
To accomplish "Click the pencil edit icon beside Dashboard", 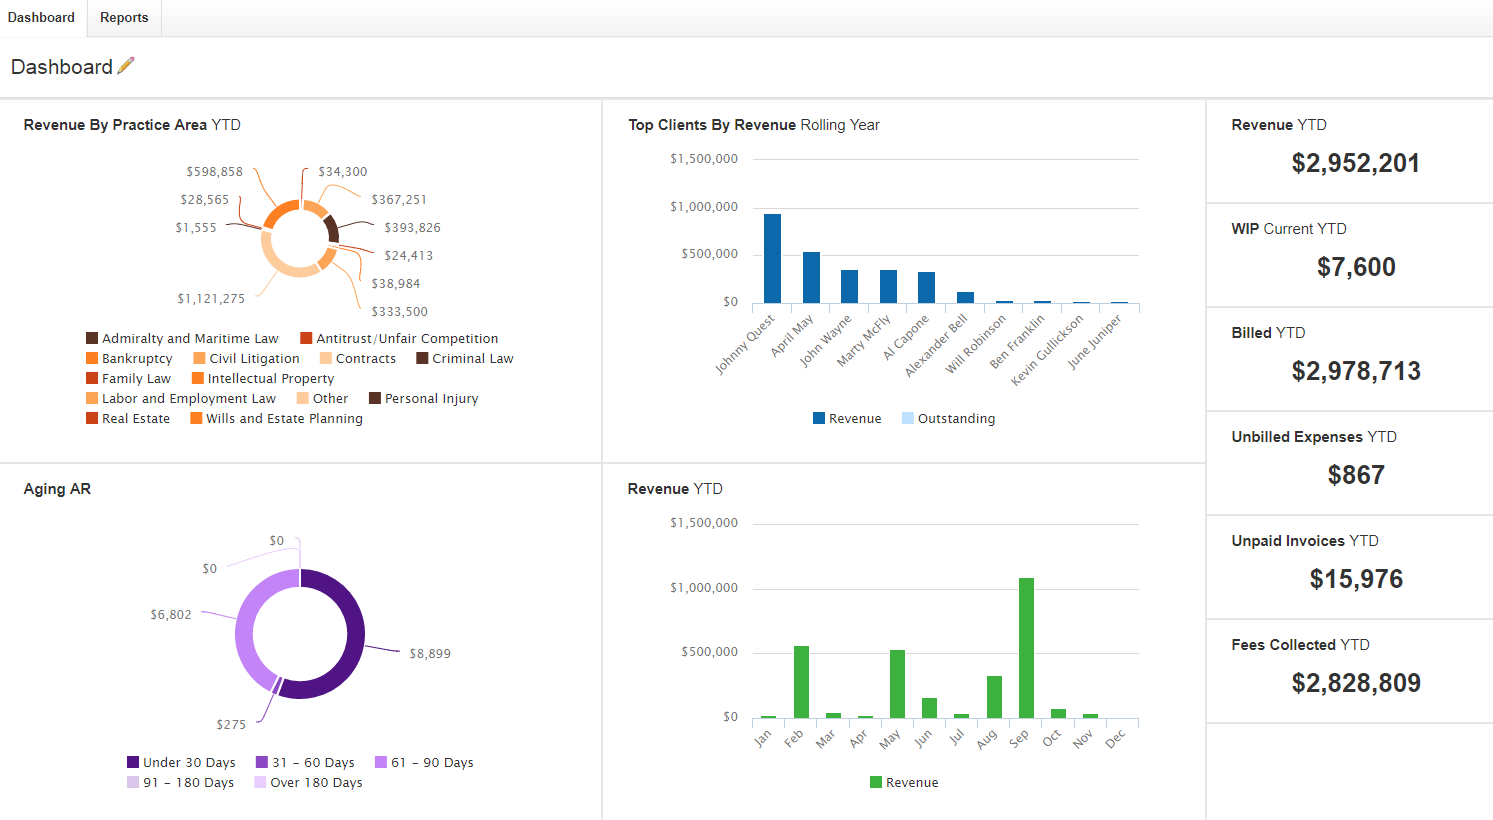I will [x=126, y=66].
